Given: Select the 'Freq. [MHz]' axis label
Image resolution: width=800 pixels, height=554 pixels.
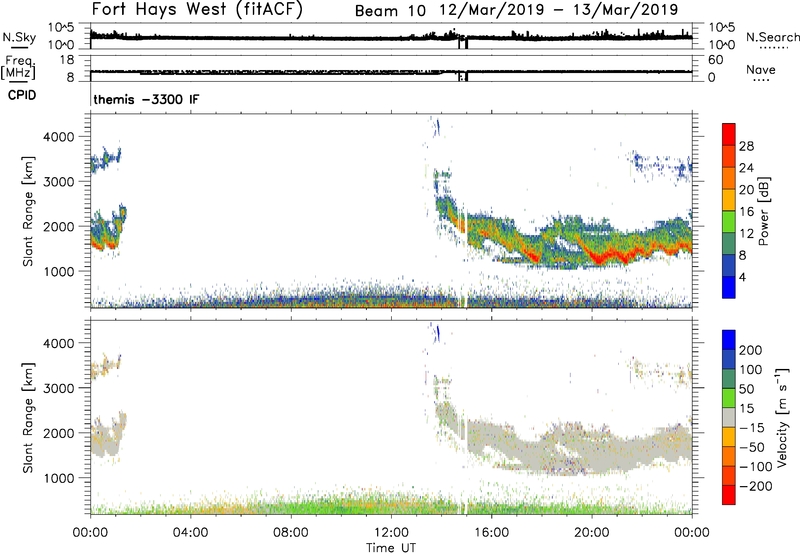Looking at the screenshot, I should [x=18, y=67].
